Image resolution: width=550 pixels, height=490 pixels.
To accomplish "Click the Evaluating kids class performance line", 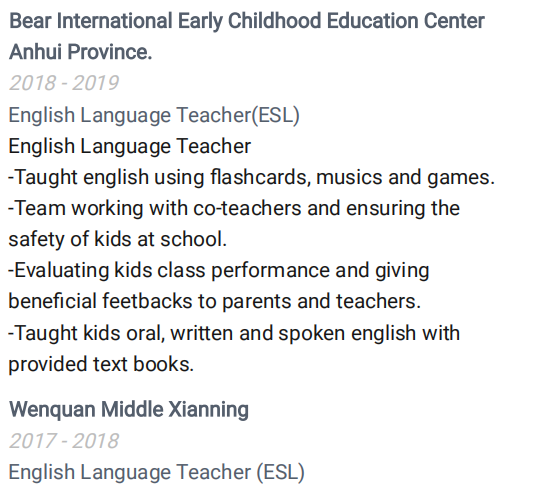I will (x=219, y=270).
